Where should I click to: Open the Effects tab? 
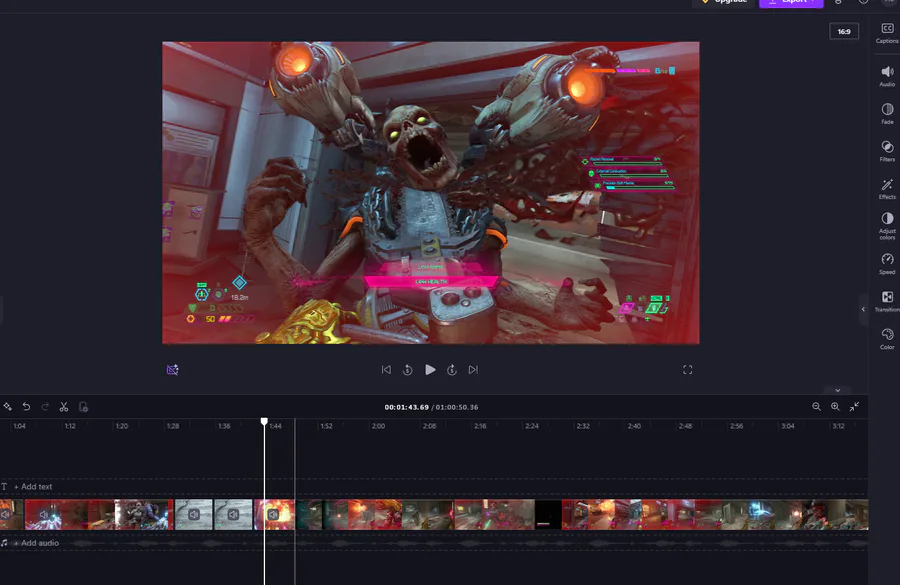(x=887, y=188)
